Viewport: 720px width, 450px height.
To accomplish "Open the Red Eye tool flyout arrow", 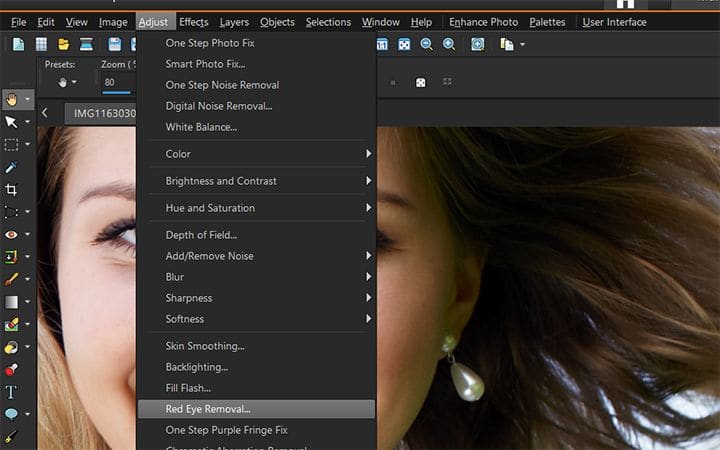I will [27, 234].
